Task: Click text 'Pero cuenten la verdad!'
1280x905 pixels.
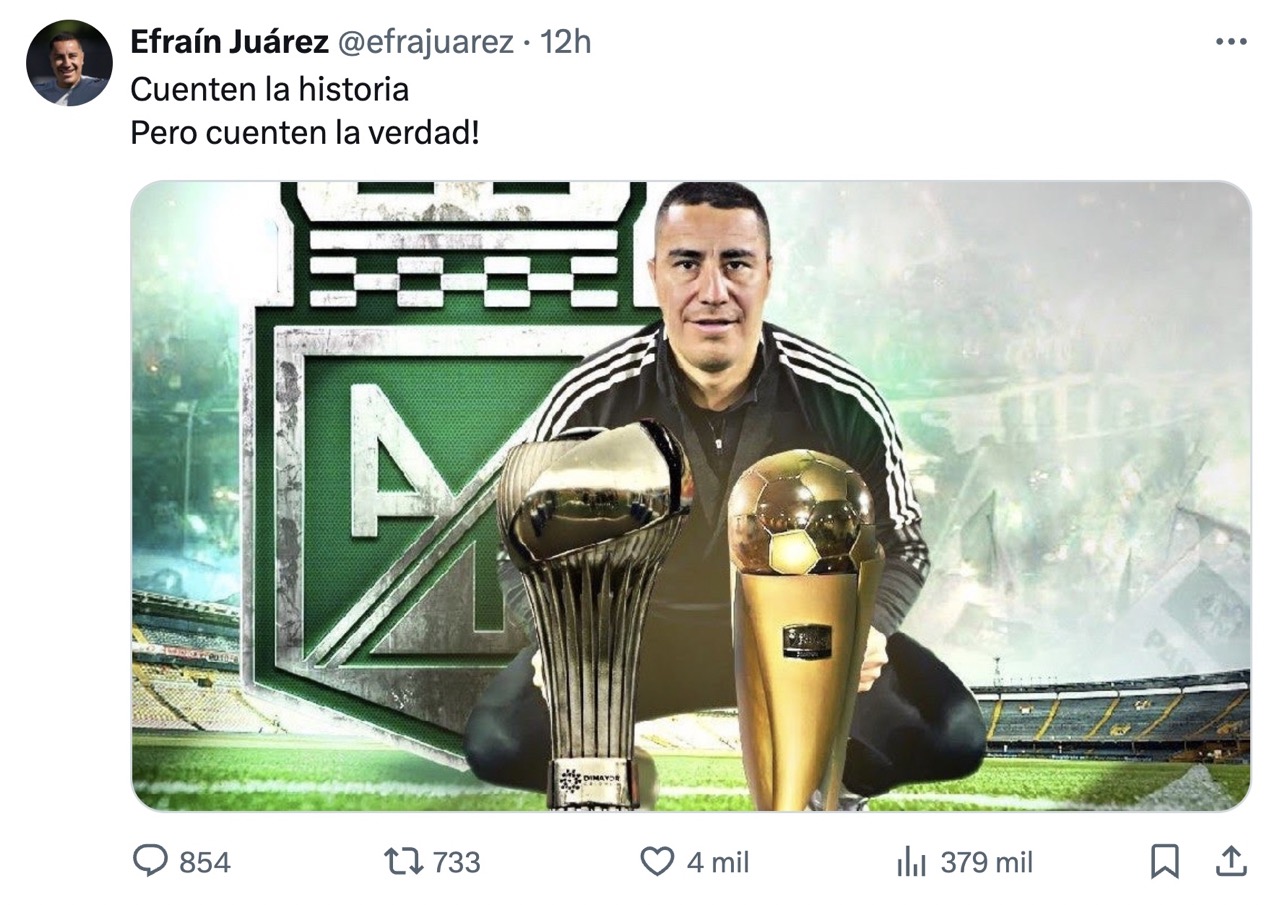Action: (305, 131)
